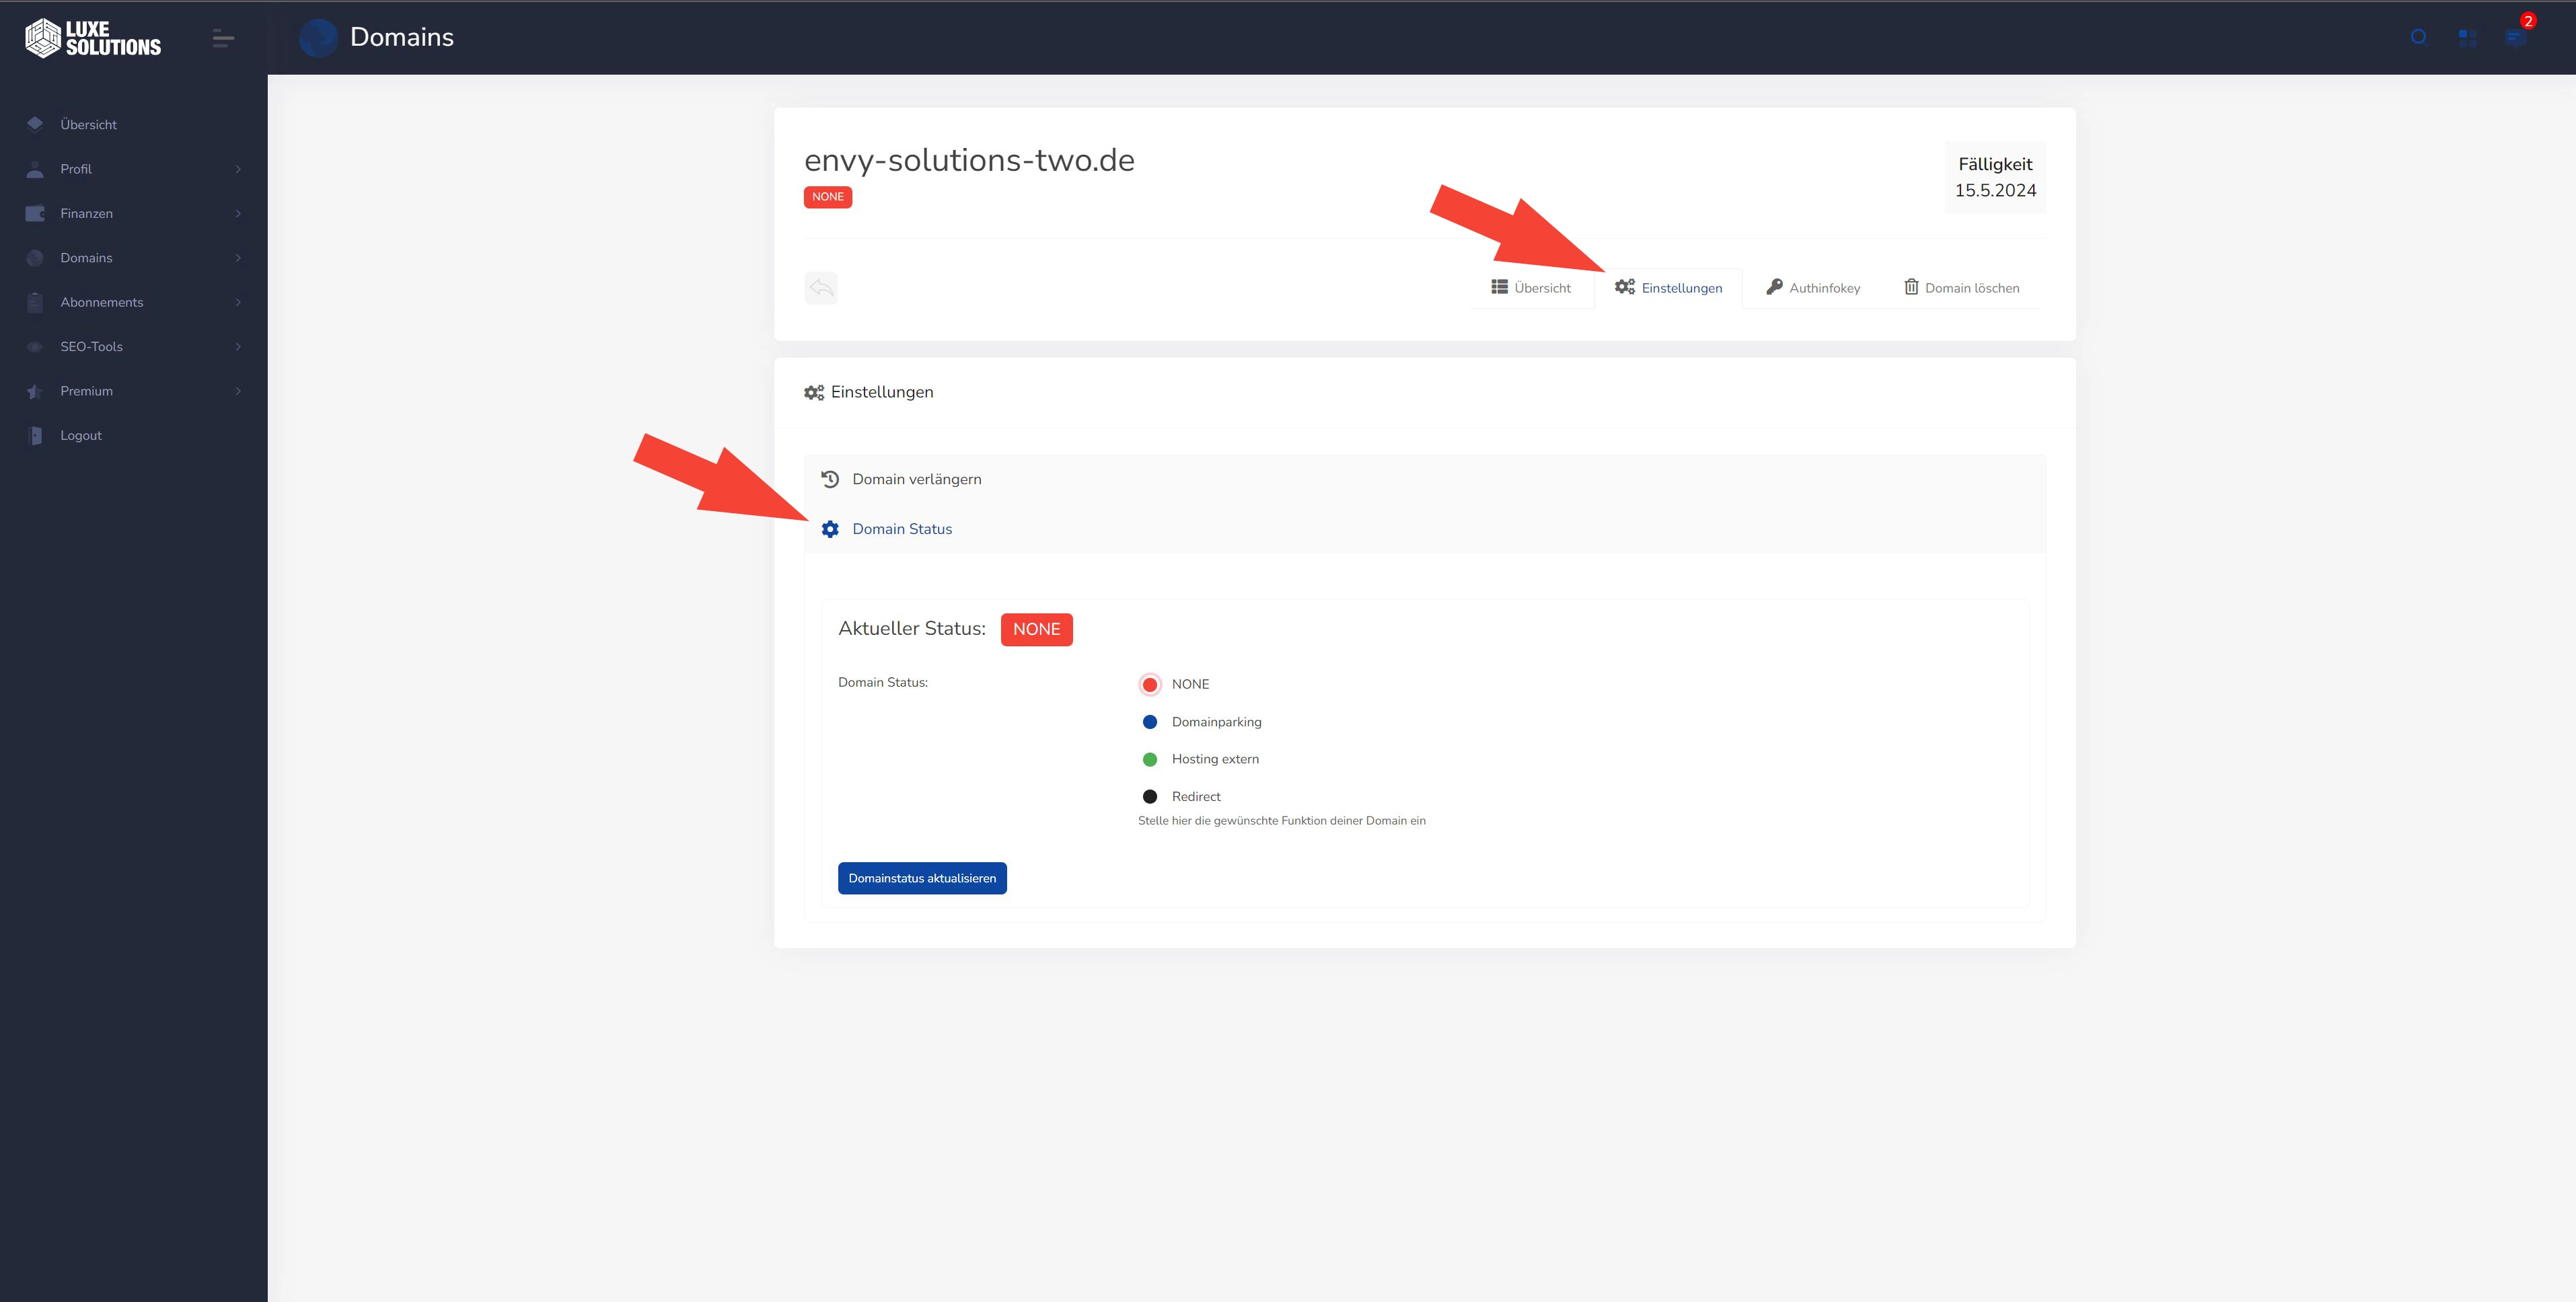Click the NONE radio label text
The width and height of the screenshot is (2576, 1302).
tap(1190, 684)
